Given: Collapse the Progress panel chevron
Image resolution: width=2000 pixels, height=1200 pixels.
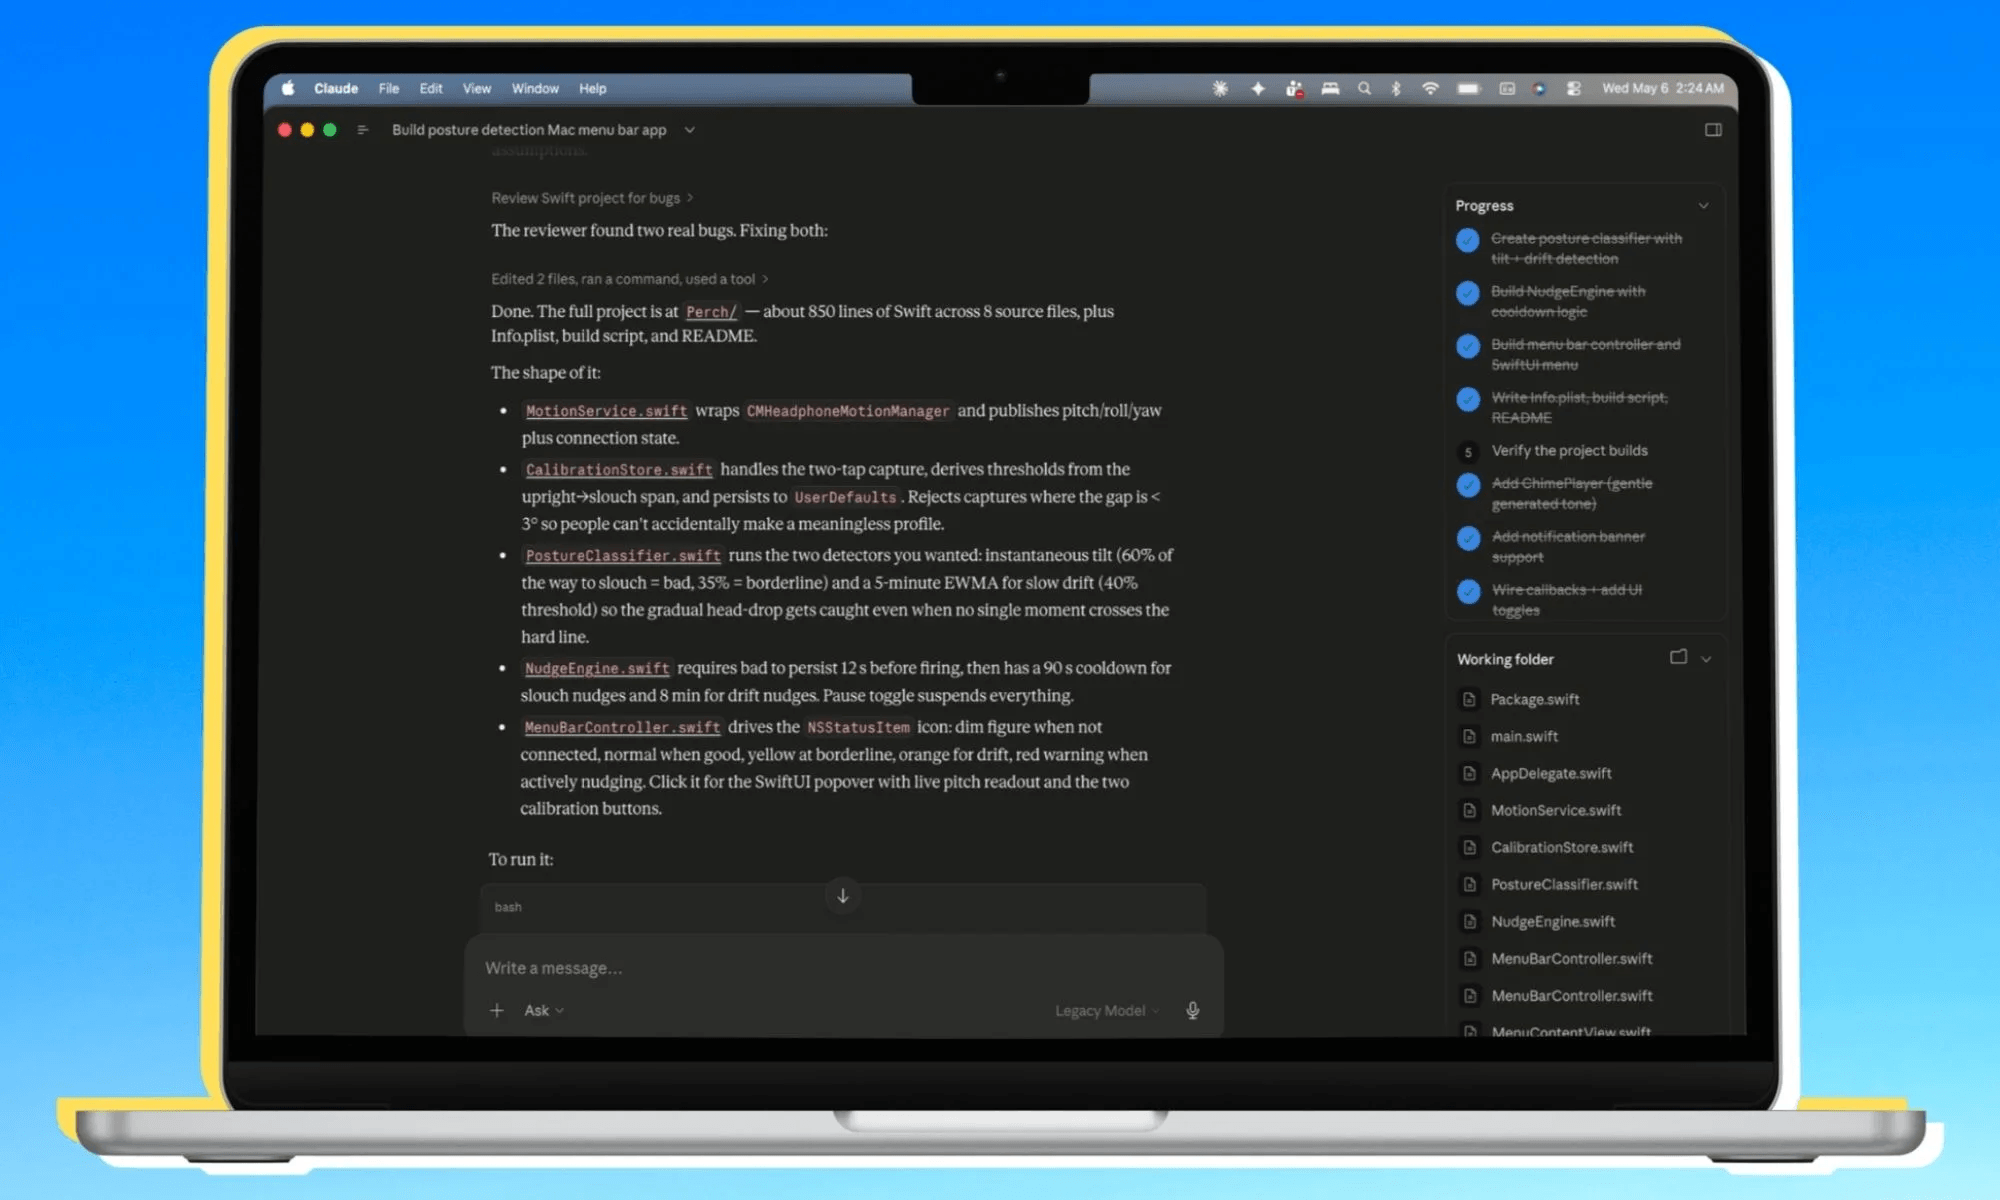Looking at the screenshot, I should (x=1703, y=205).
